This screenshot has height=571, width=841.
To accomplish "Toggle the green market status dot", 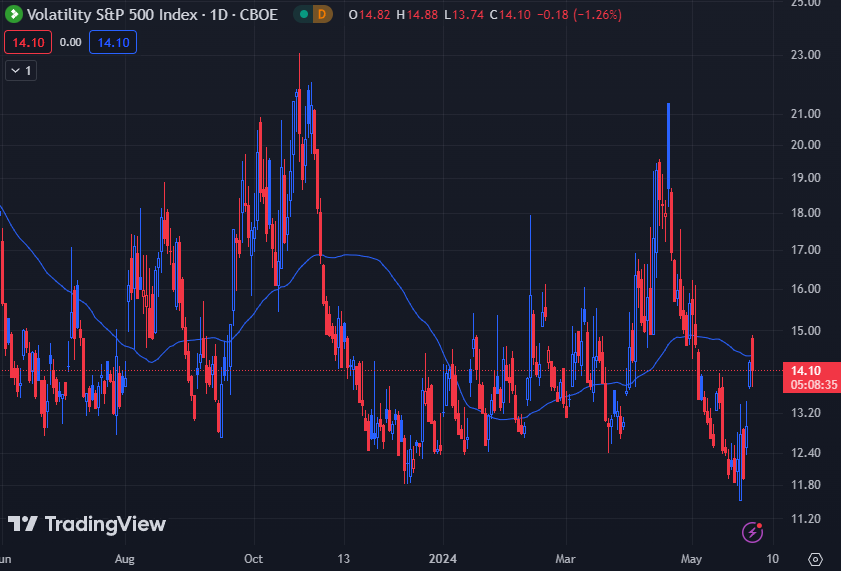I will [x=304, y=14].
